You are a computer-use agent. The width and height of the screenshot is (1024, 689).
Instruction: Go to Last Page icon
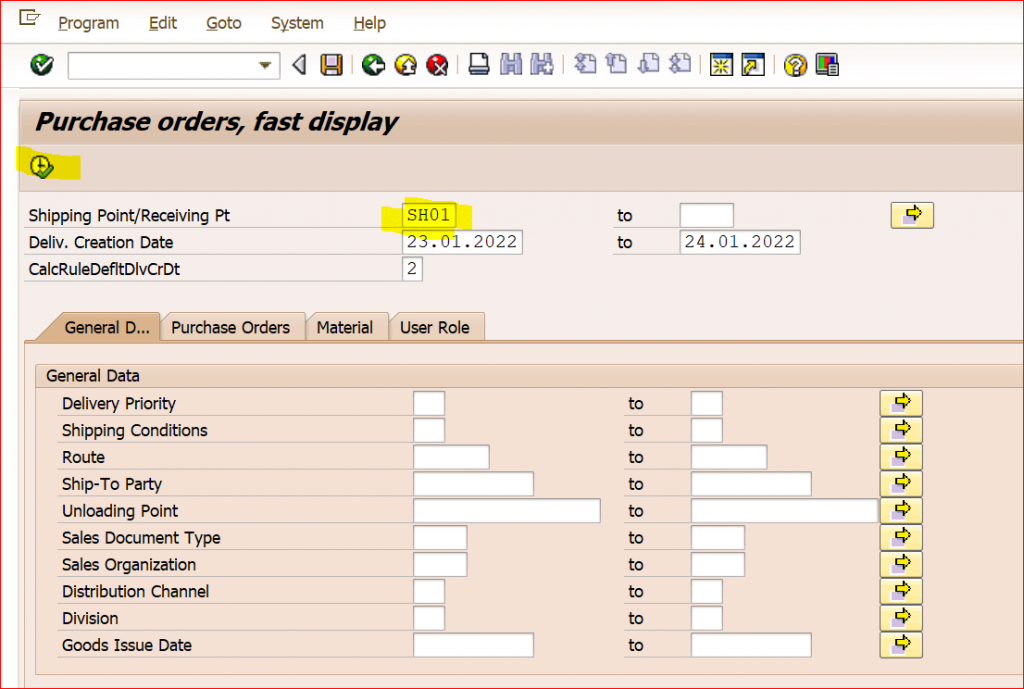pyautogui.click(x=680, y=64)
